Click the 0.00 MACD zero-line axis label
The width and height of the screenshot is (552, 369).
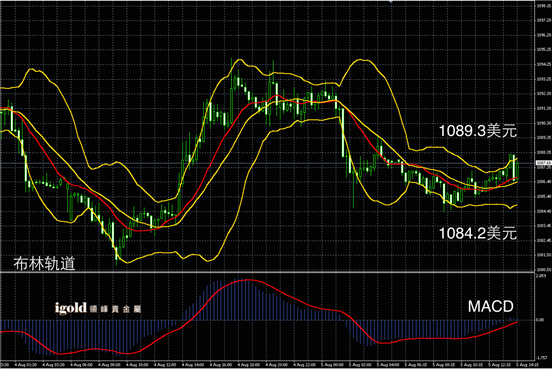(540, 320)
